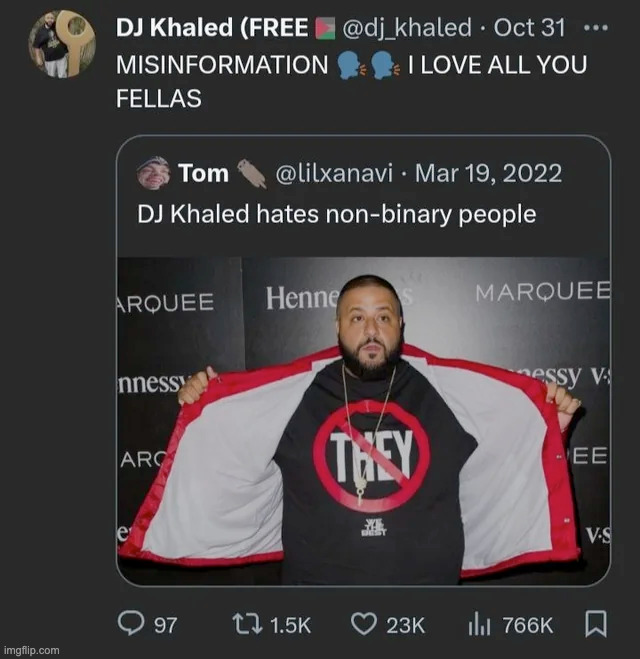Open the reply icon with 97 replies
The height and width of the screenshot is (659, 640).
point(132,624)
